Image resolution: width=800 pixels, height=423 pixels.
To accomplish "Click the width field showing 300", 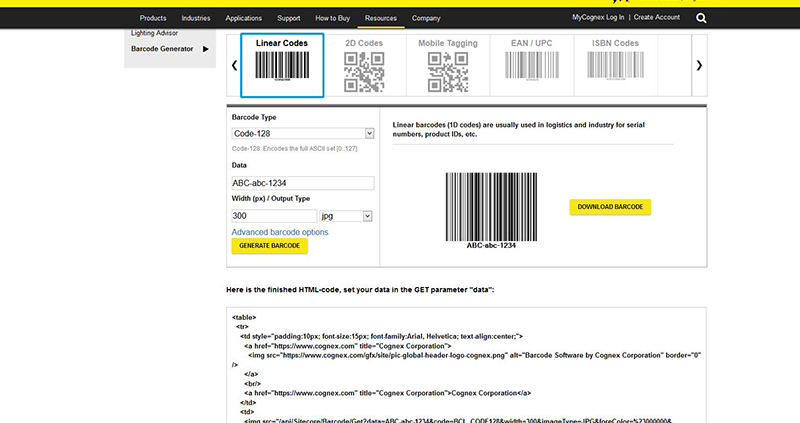I will coord(274,216).
